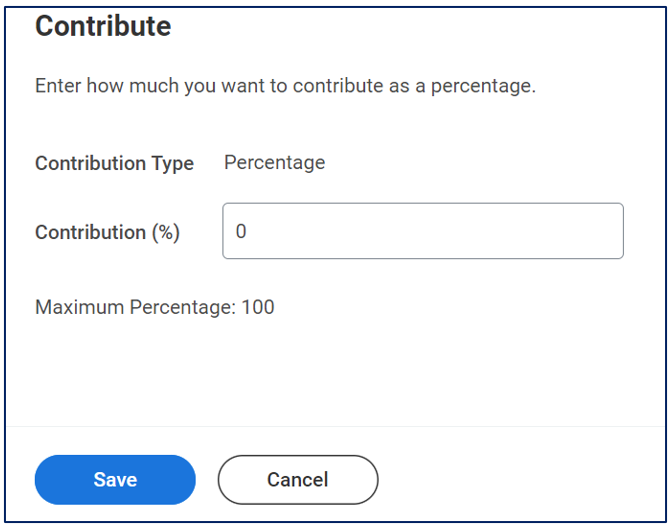The image size is (672, 529).
Task: Click the Contribute heading
Action: point(103,27)
